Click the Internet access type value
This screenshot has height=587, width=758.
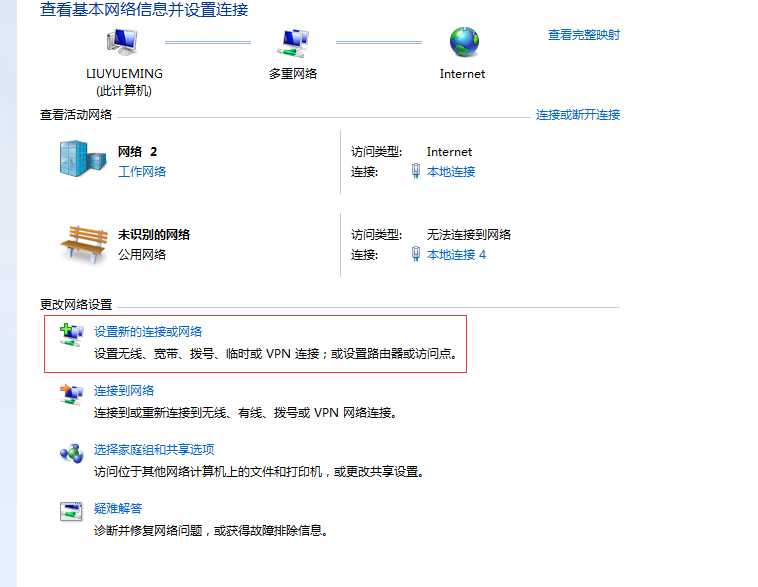click(449, 151)
